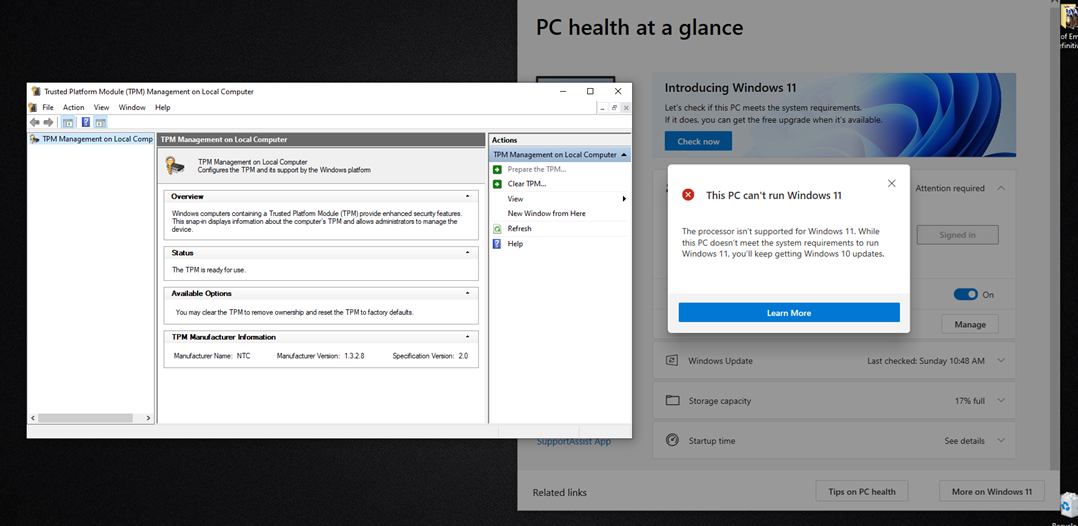This screenshot has height=526, width=1078.
Task: Click Tips on PC health button
Action: (861, 492)
